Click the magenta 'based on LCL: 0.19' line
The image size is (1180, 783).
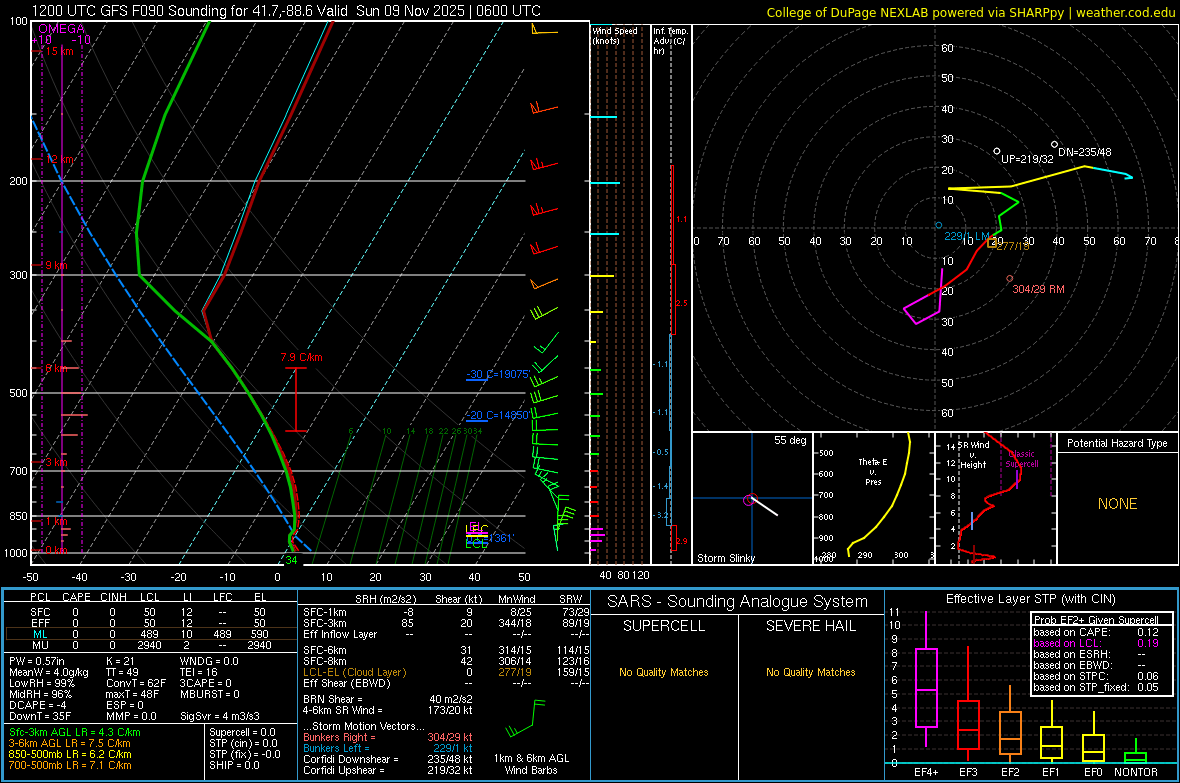tap(1096, 643)
